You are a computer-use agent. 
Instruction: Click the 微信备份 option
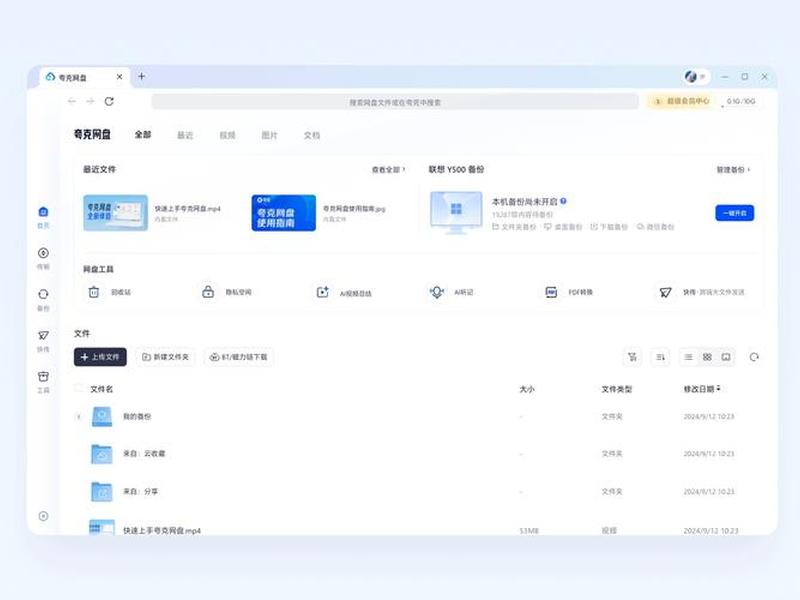point(655,227)
